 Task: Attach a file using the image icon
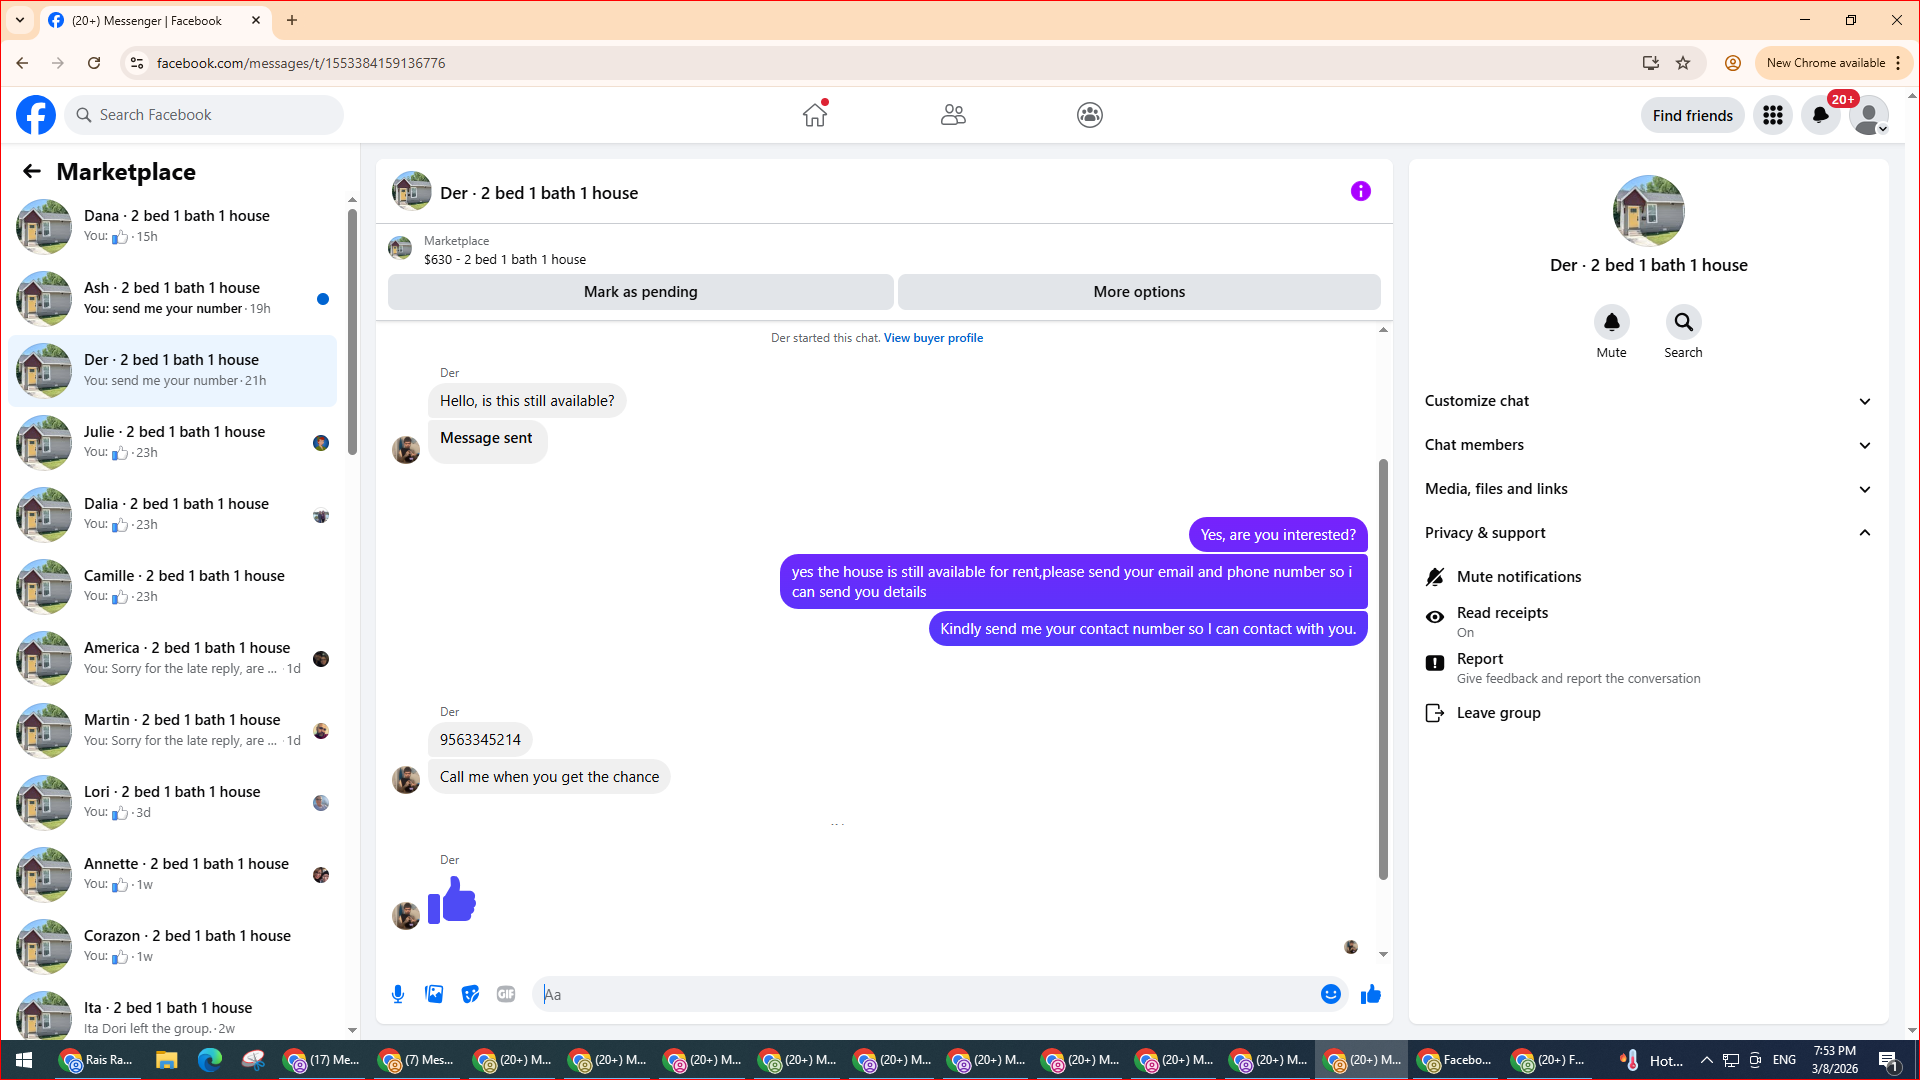(434, 994)
